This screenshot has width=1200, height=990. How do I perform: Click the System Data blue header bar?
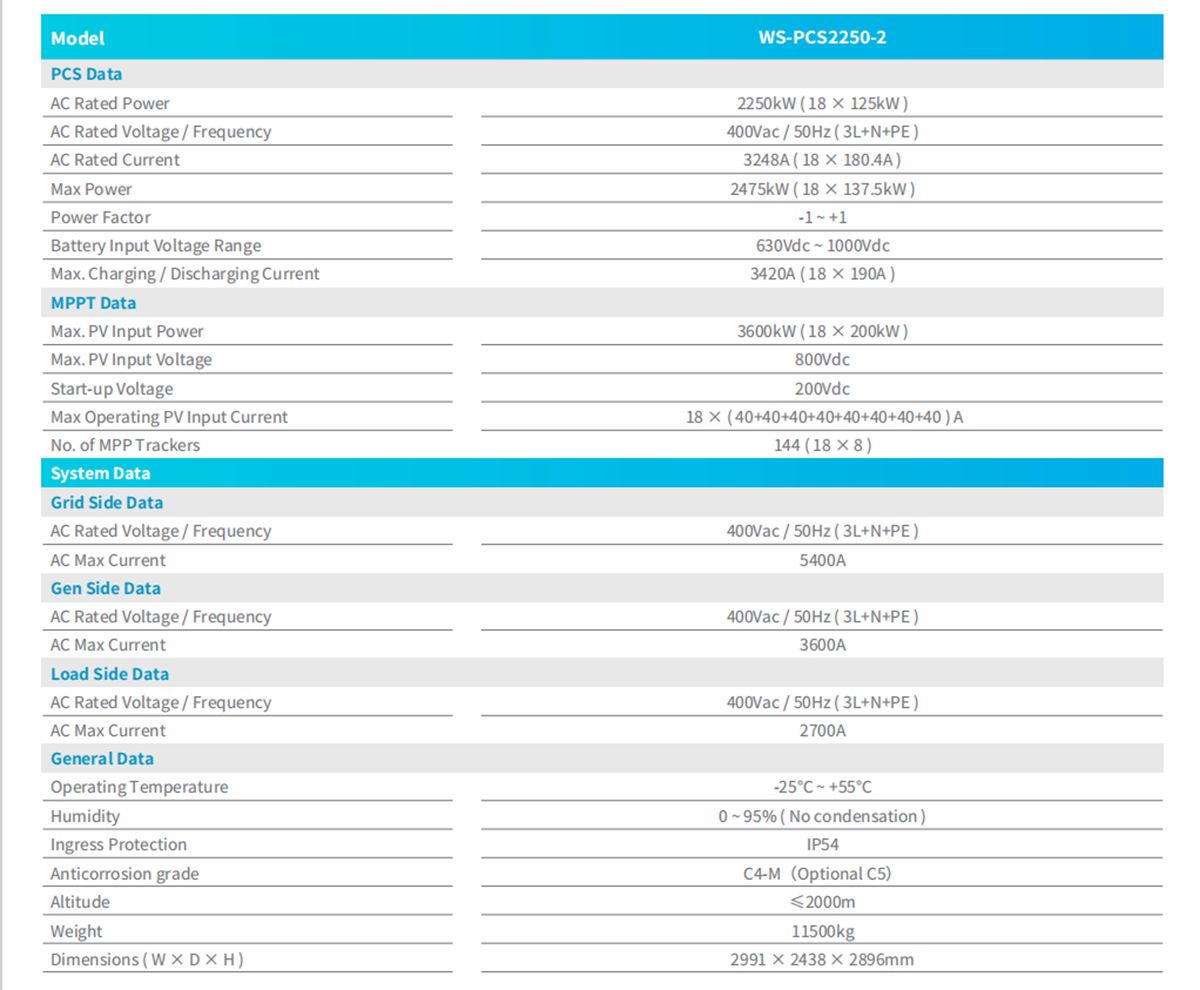(x=602, y=473)
